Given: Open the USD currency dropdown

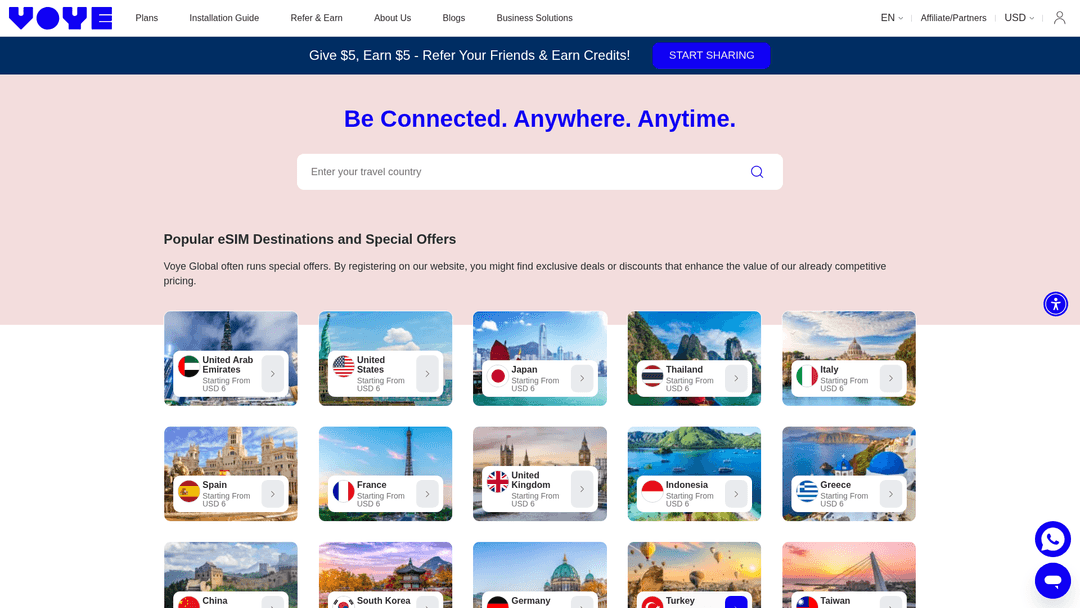Looking at the screenshot, I should tap(1019, 17).
